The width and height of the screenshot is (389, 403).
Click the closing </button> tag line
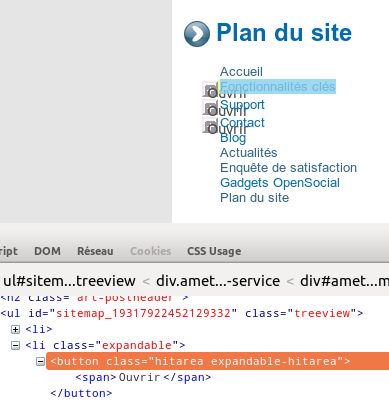[81, 393]
